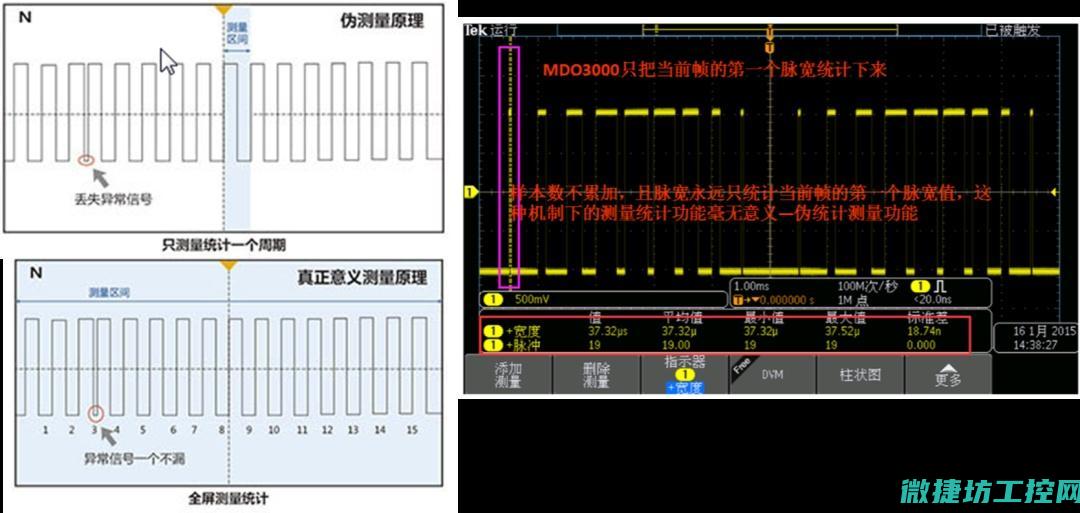Open the Free DVM menu

tap(772, 375)
